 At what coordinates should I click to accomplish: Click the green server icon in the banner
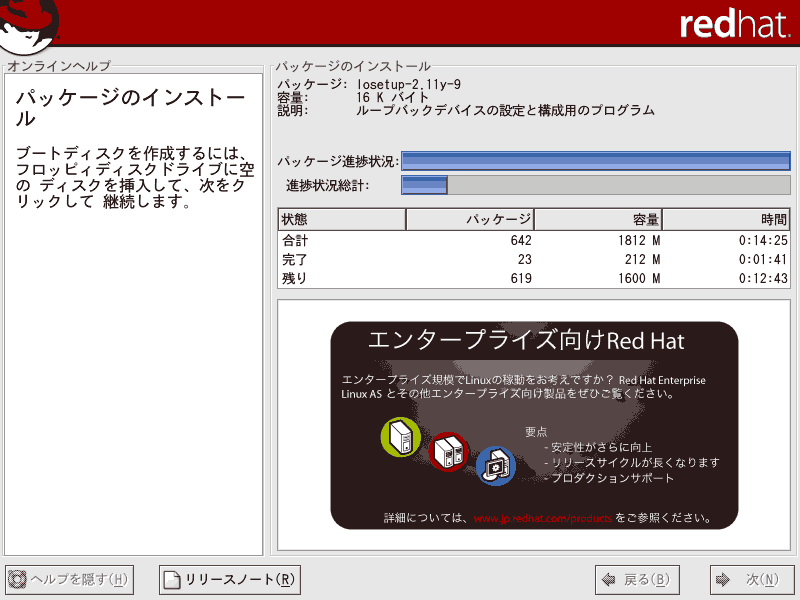401,437
